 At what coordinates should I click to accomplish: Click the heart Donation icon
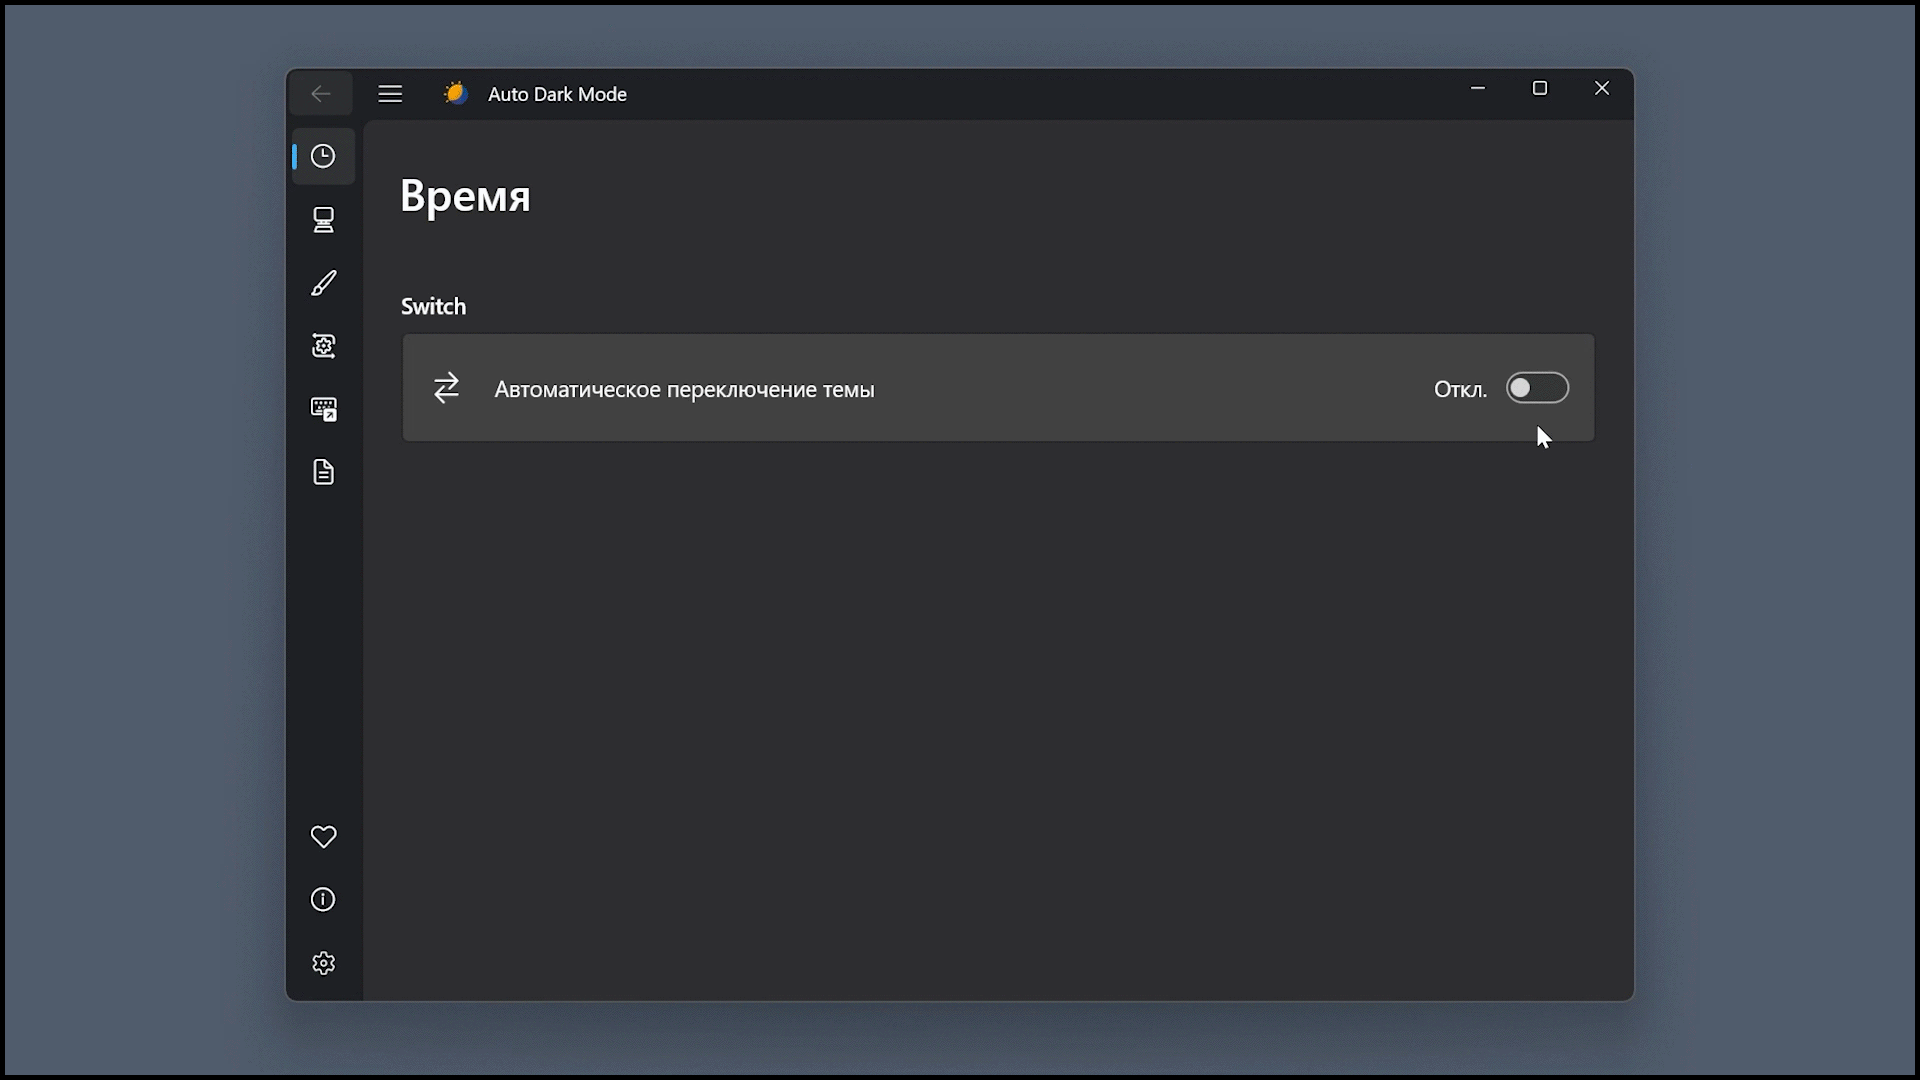(323, 837)
